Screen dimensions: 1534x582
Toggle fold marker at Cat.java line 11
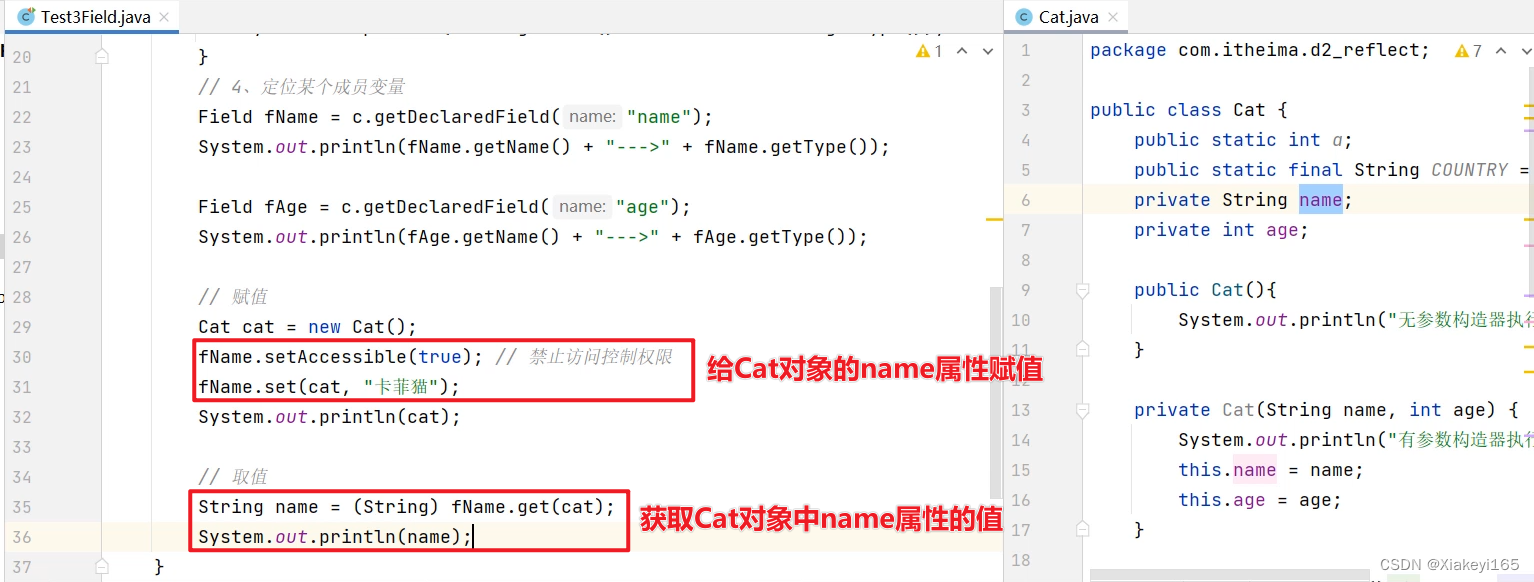(1081, 349)
